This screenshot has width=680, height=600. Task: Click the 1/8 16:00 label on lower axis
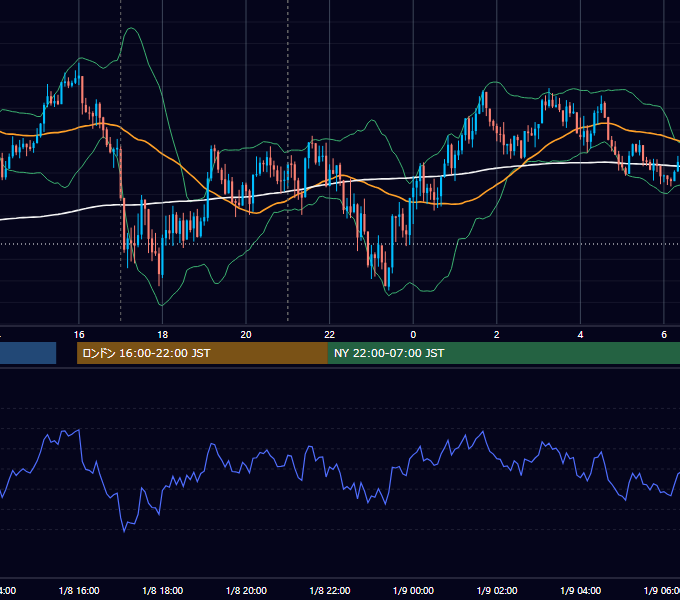coord(79,590)
